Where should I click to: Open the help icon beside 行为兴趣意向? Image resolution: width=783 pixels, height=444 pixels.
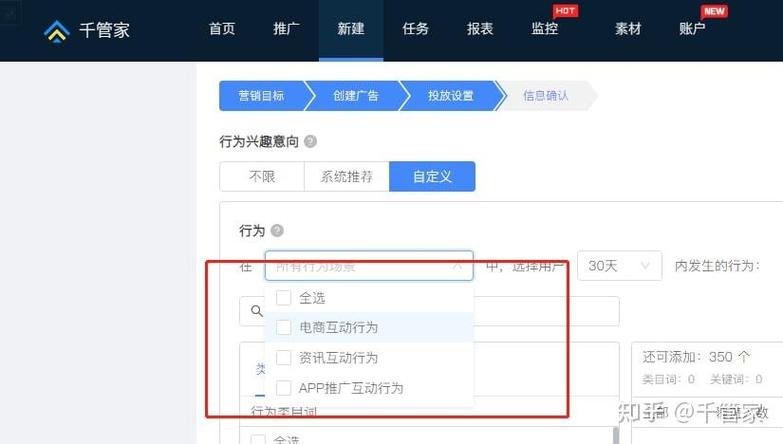click(x=310, y=141)
